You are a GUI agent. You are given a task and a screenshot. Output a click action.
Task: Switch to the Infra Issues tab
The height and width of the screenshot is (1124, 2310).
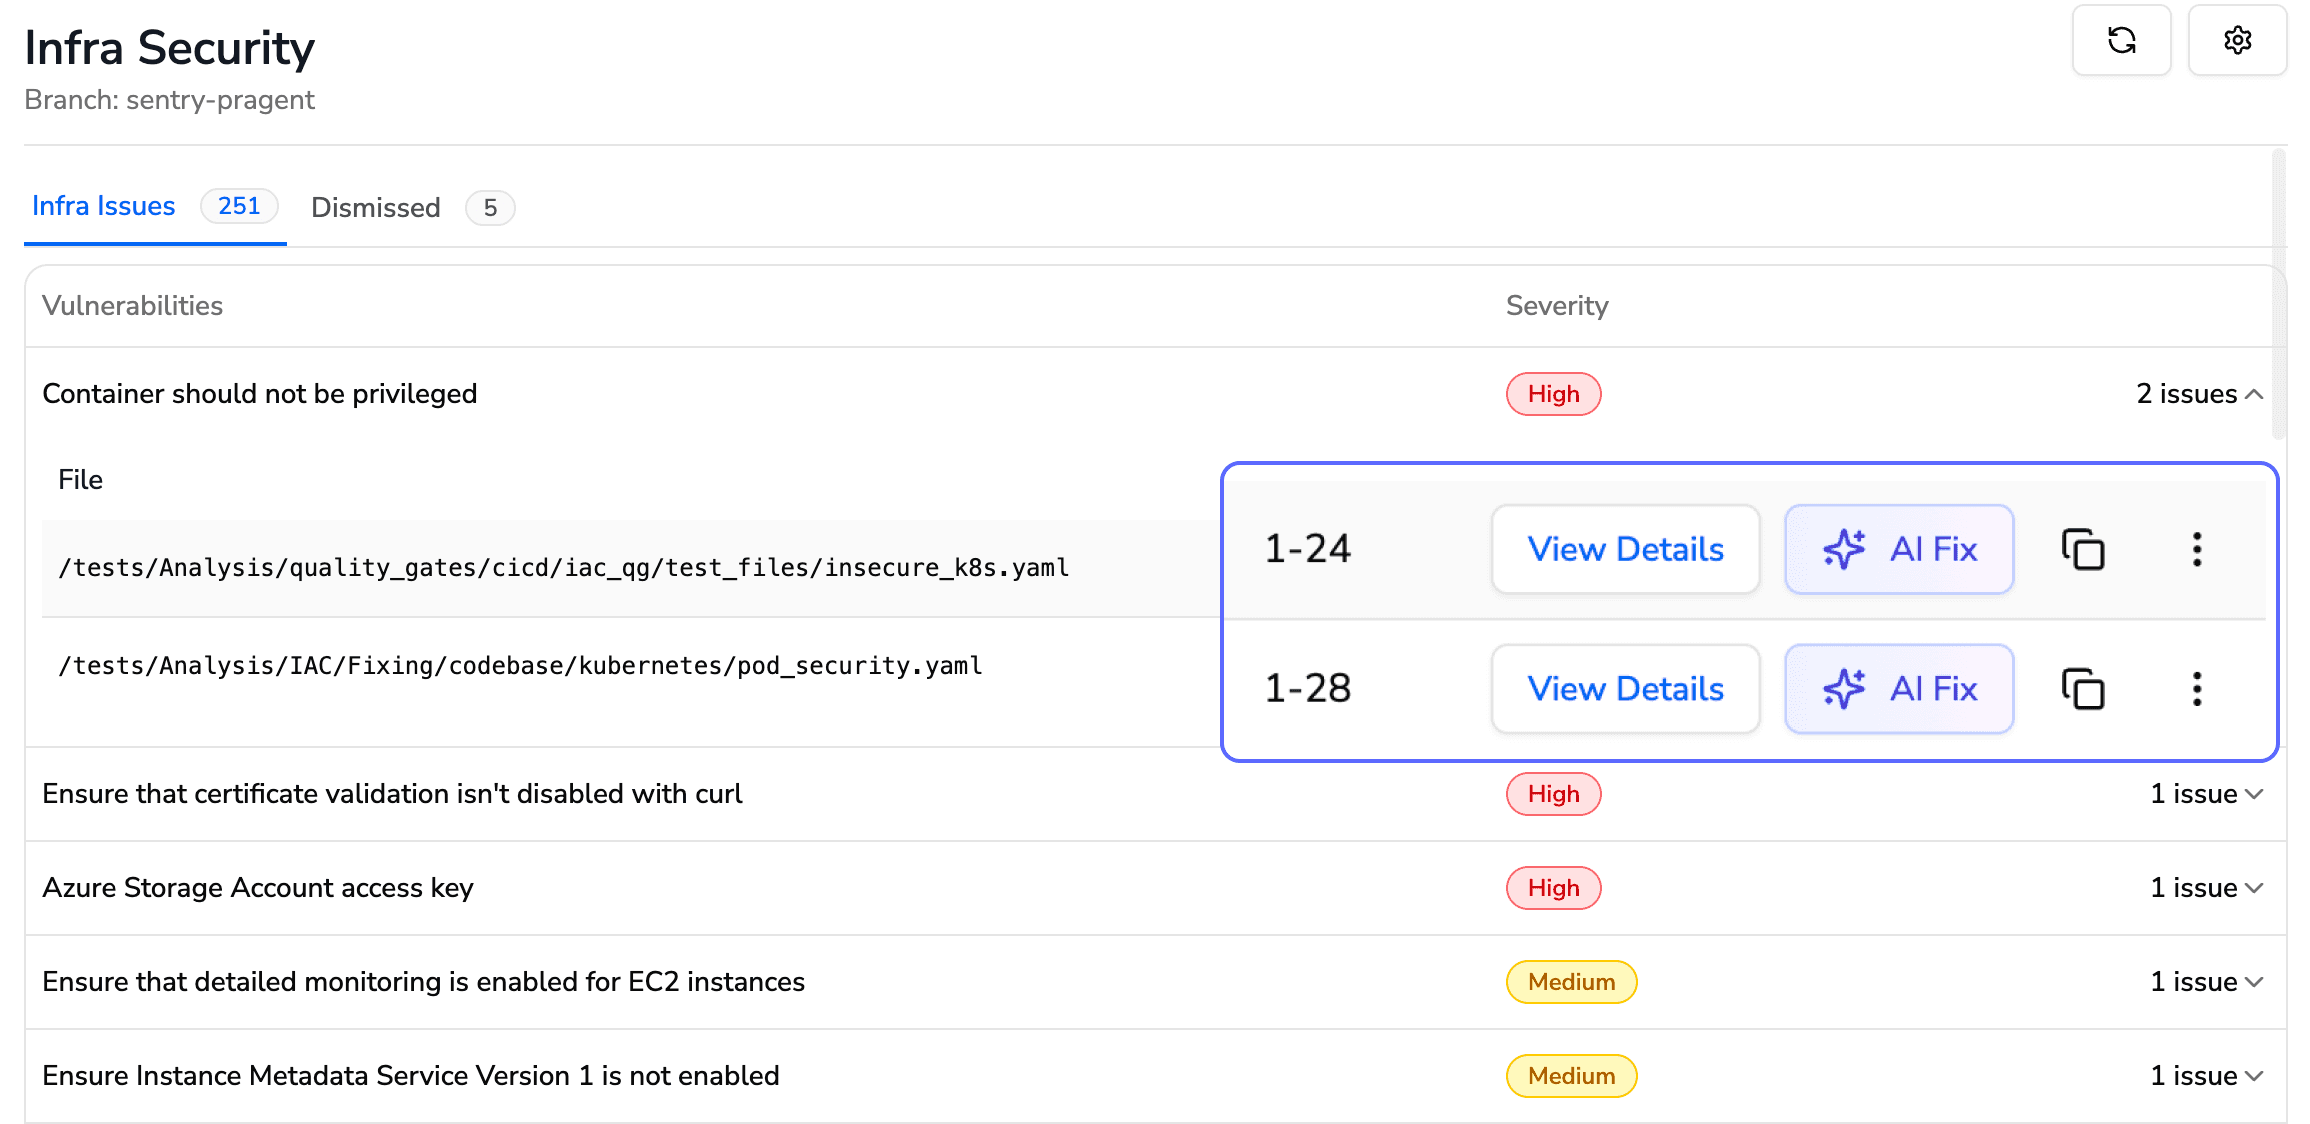pos(104,206)
